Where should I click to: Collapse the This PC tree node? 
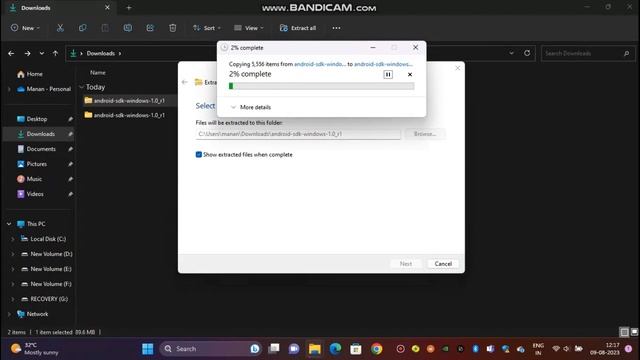pos(9,224)
